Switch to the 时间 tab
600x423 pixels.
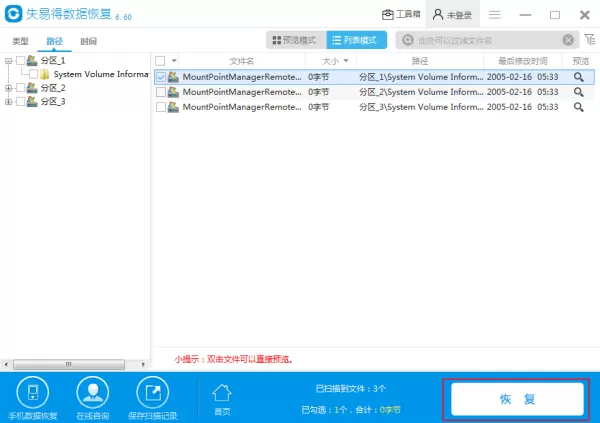point(88,41)
